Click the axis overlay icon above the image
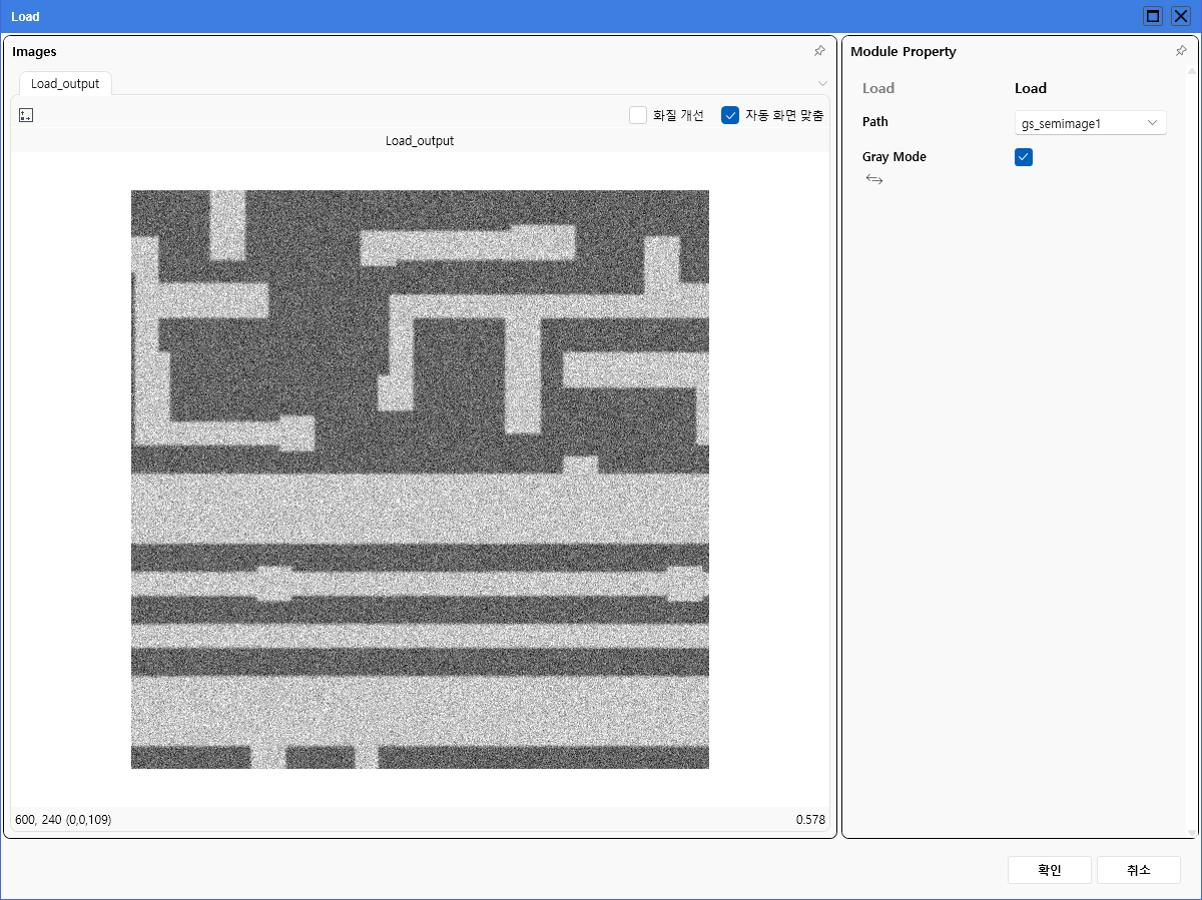Screen dimensions: 1202x900 (26, 116)
